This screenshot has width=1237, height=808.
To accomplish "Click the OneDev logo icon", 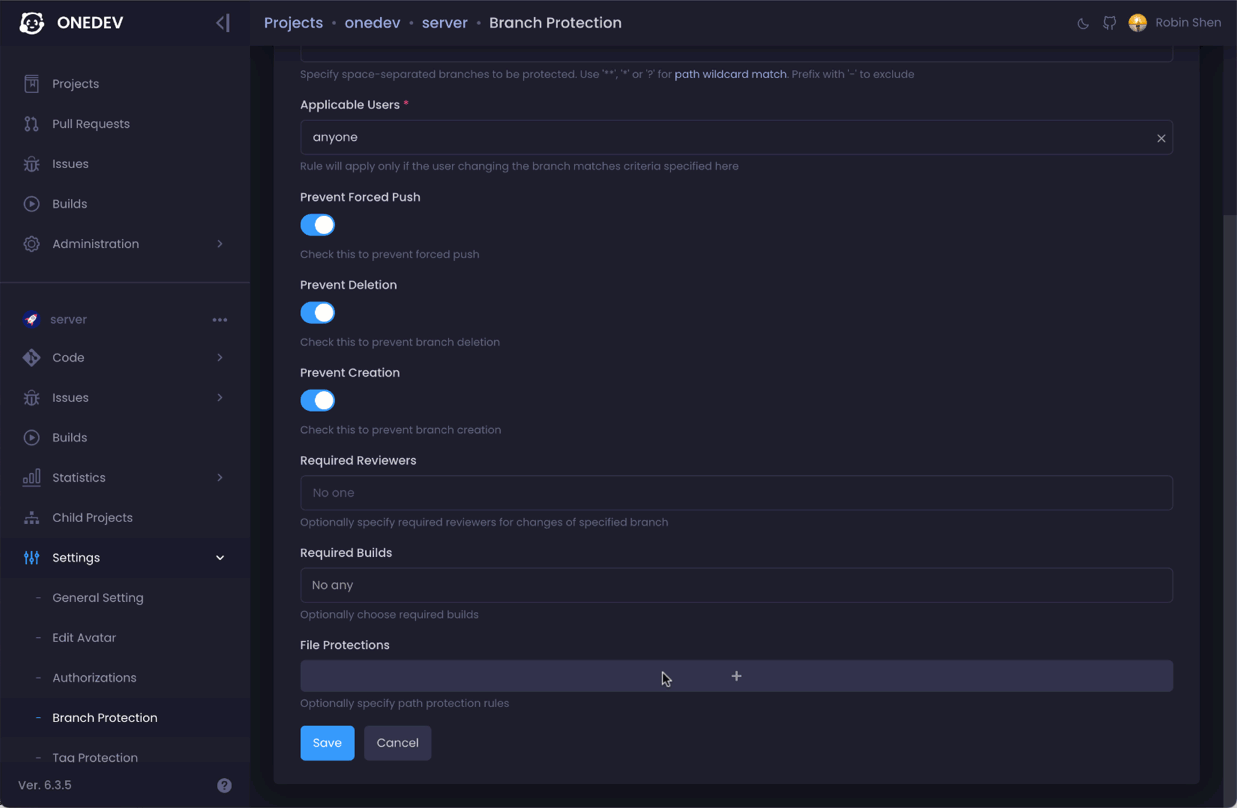I will [32, 23].
